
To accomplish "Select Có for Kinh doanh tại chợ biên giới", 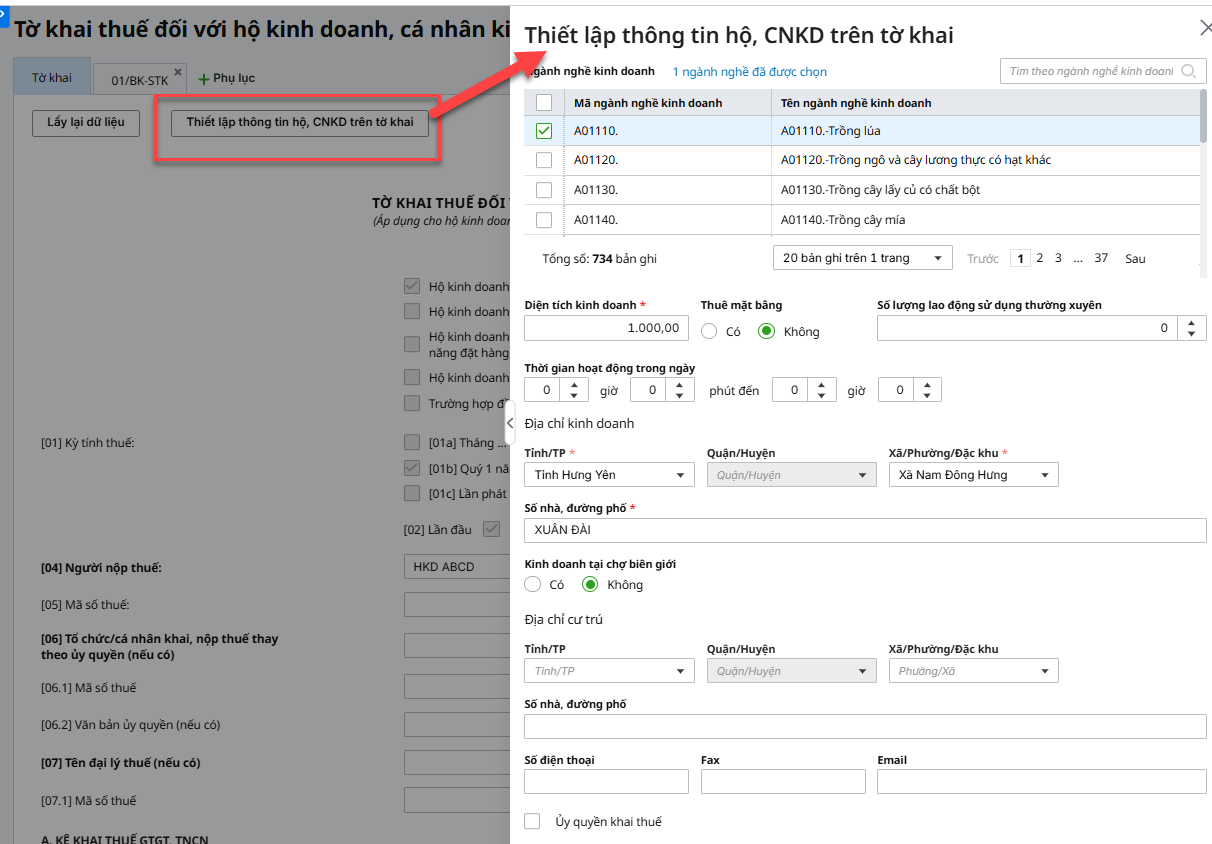I will tap(533, 584).
